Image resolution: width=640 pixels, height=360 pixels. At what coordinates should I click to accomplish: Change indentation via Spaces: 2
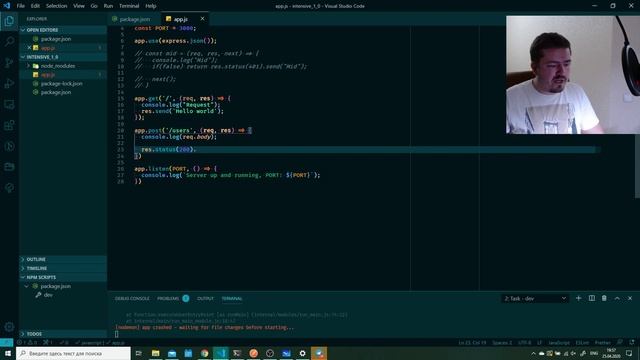point(502,342)
